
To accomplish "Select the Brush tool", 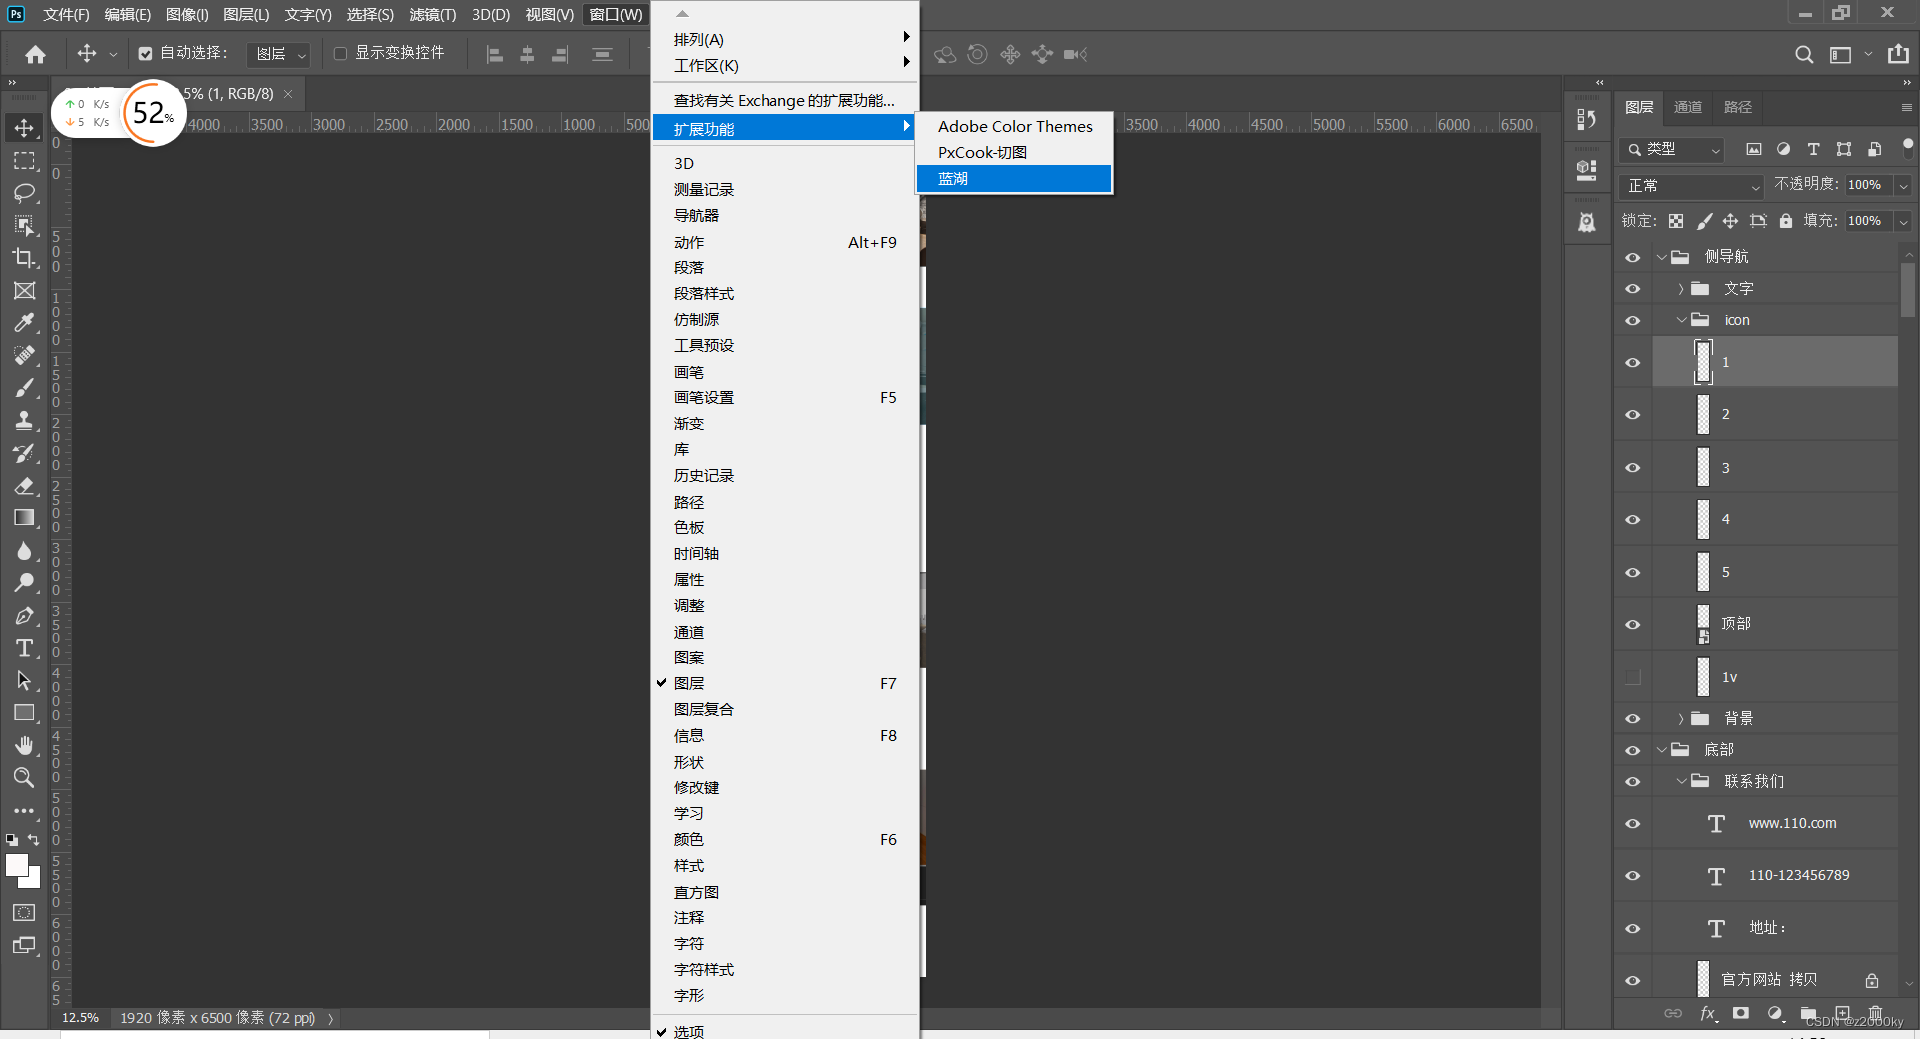I will (24, 388).
